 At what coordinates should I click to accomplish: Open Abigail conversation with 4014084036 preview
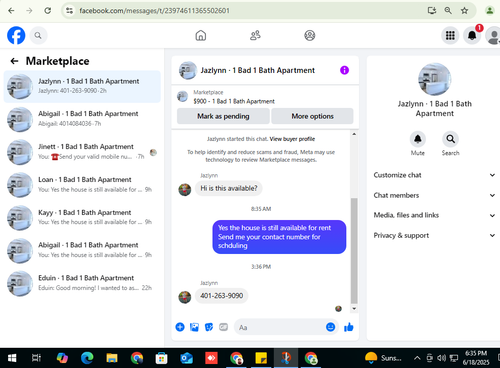pos(82,119)
